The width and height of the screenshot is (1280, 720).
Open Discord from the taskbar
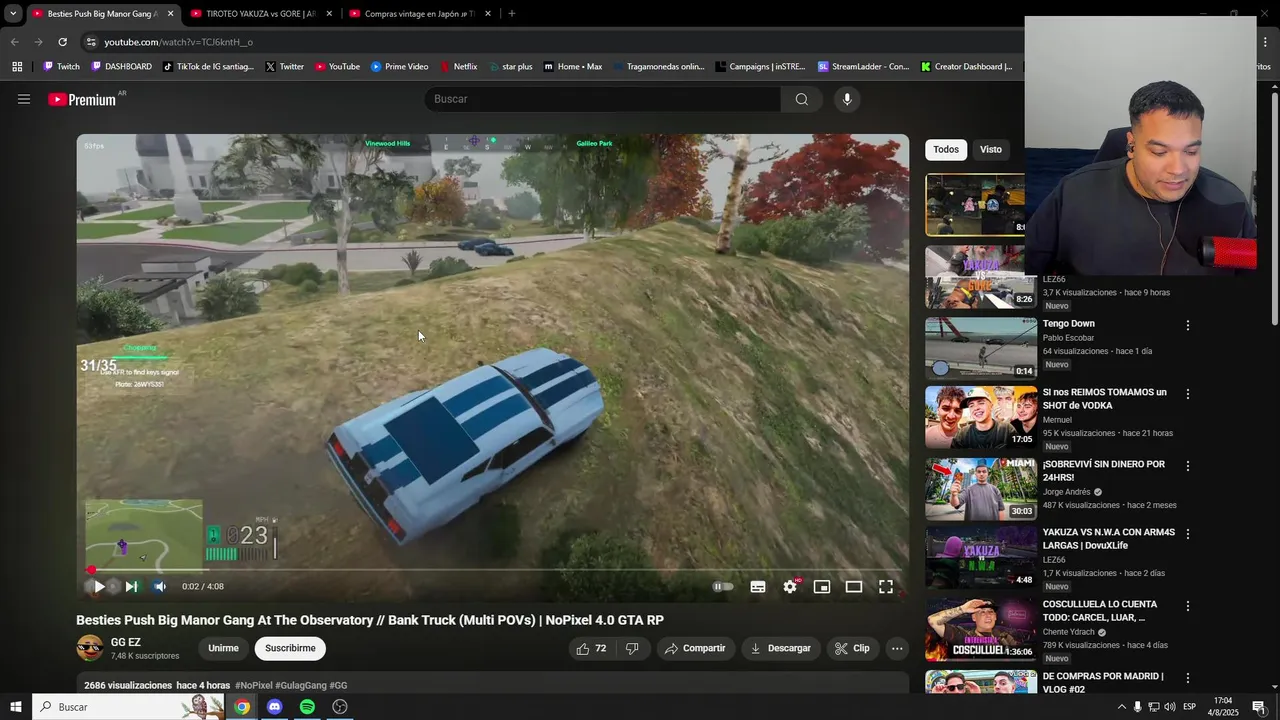coord(275,707)
